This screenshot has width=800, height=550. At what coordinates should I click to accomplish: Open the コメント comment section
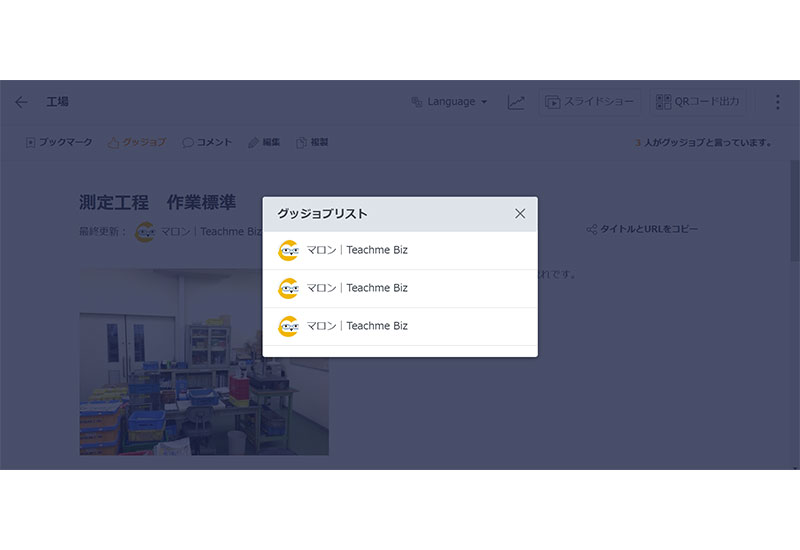click(x=207, y=143)
